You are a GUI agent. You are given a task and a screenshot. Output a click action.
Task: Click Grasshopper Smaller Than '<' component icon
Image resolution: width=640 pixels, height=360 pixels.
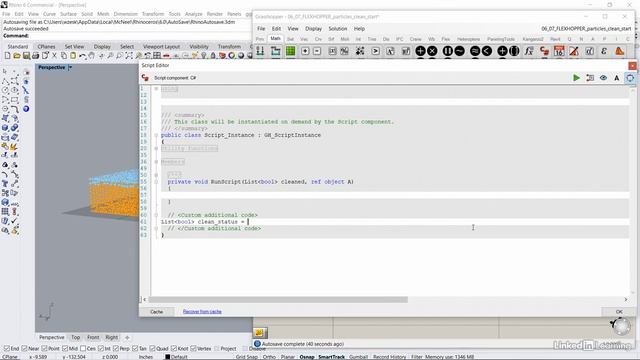[487, 51]
